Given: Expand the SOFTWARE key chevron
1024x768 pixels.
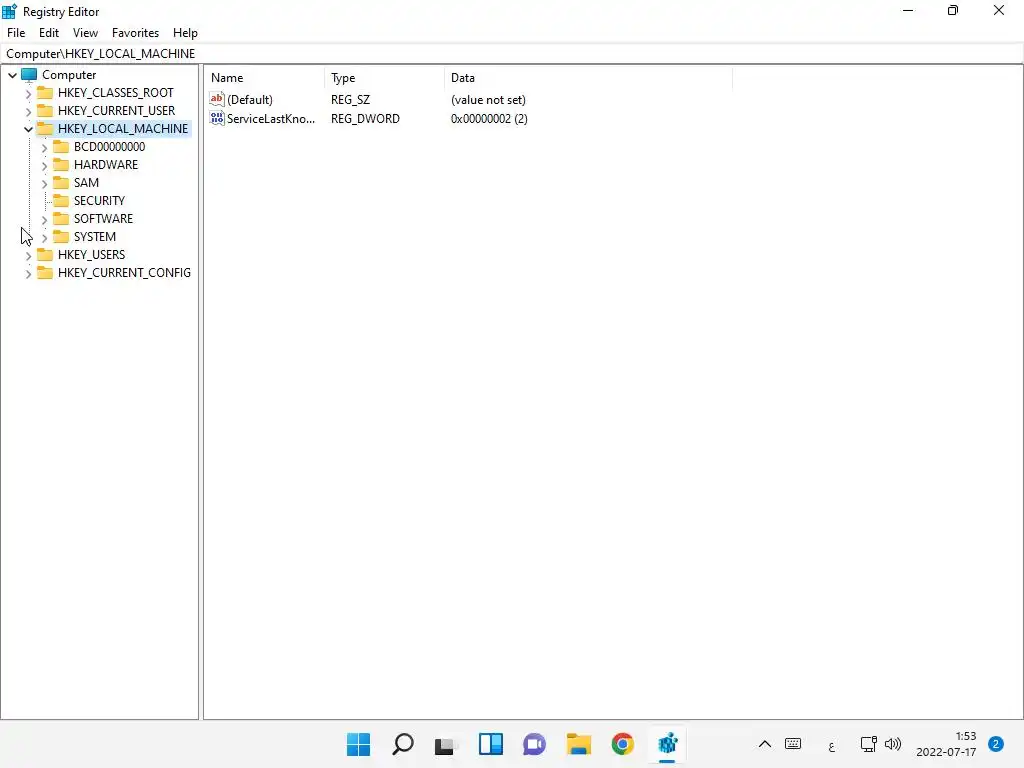Looking at the screenshot, I should pos(44,219).
